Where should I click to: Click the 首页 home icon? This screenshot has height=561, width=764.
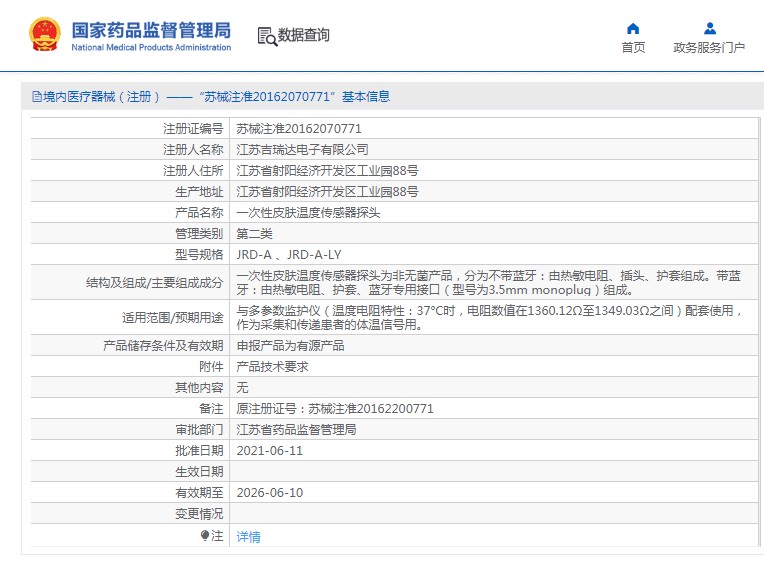coord(633,29)
